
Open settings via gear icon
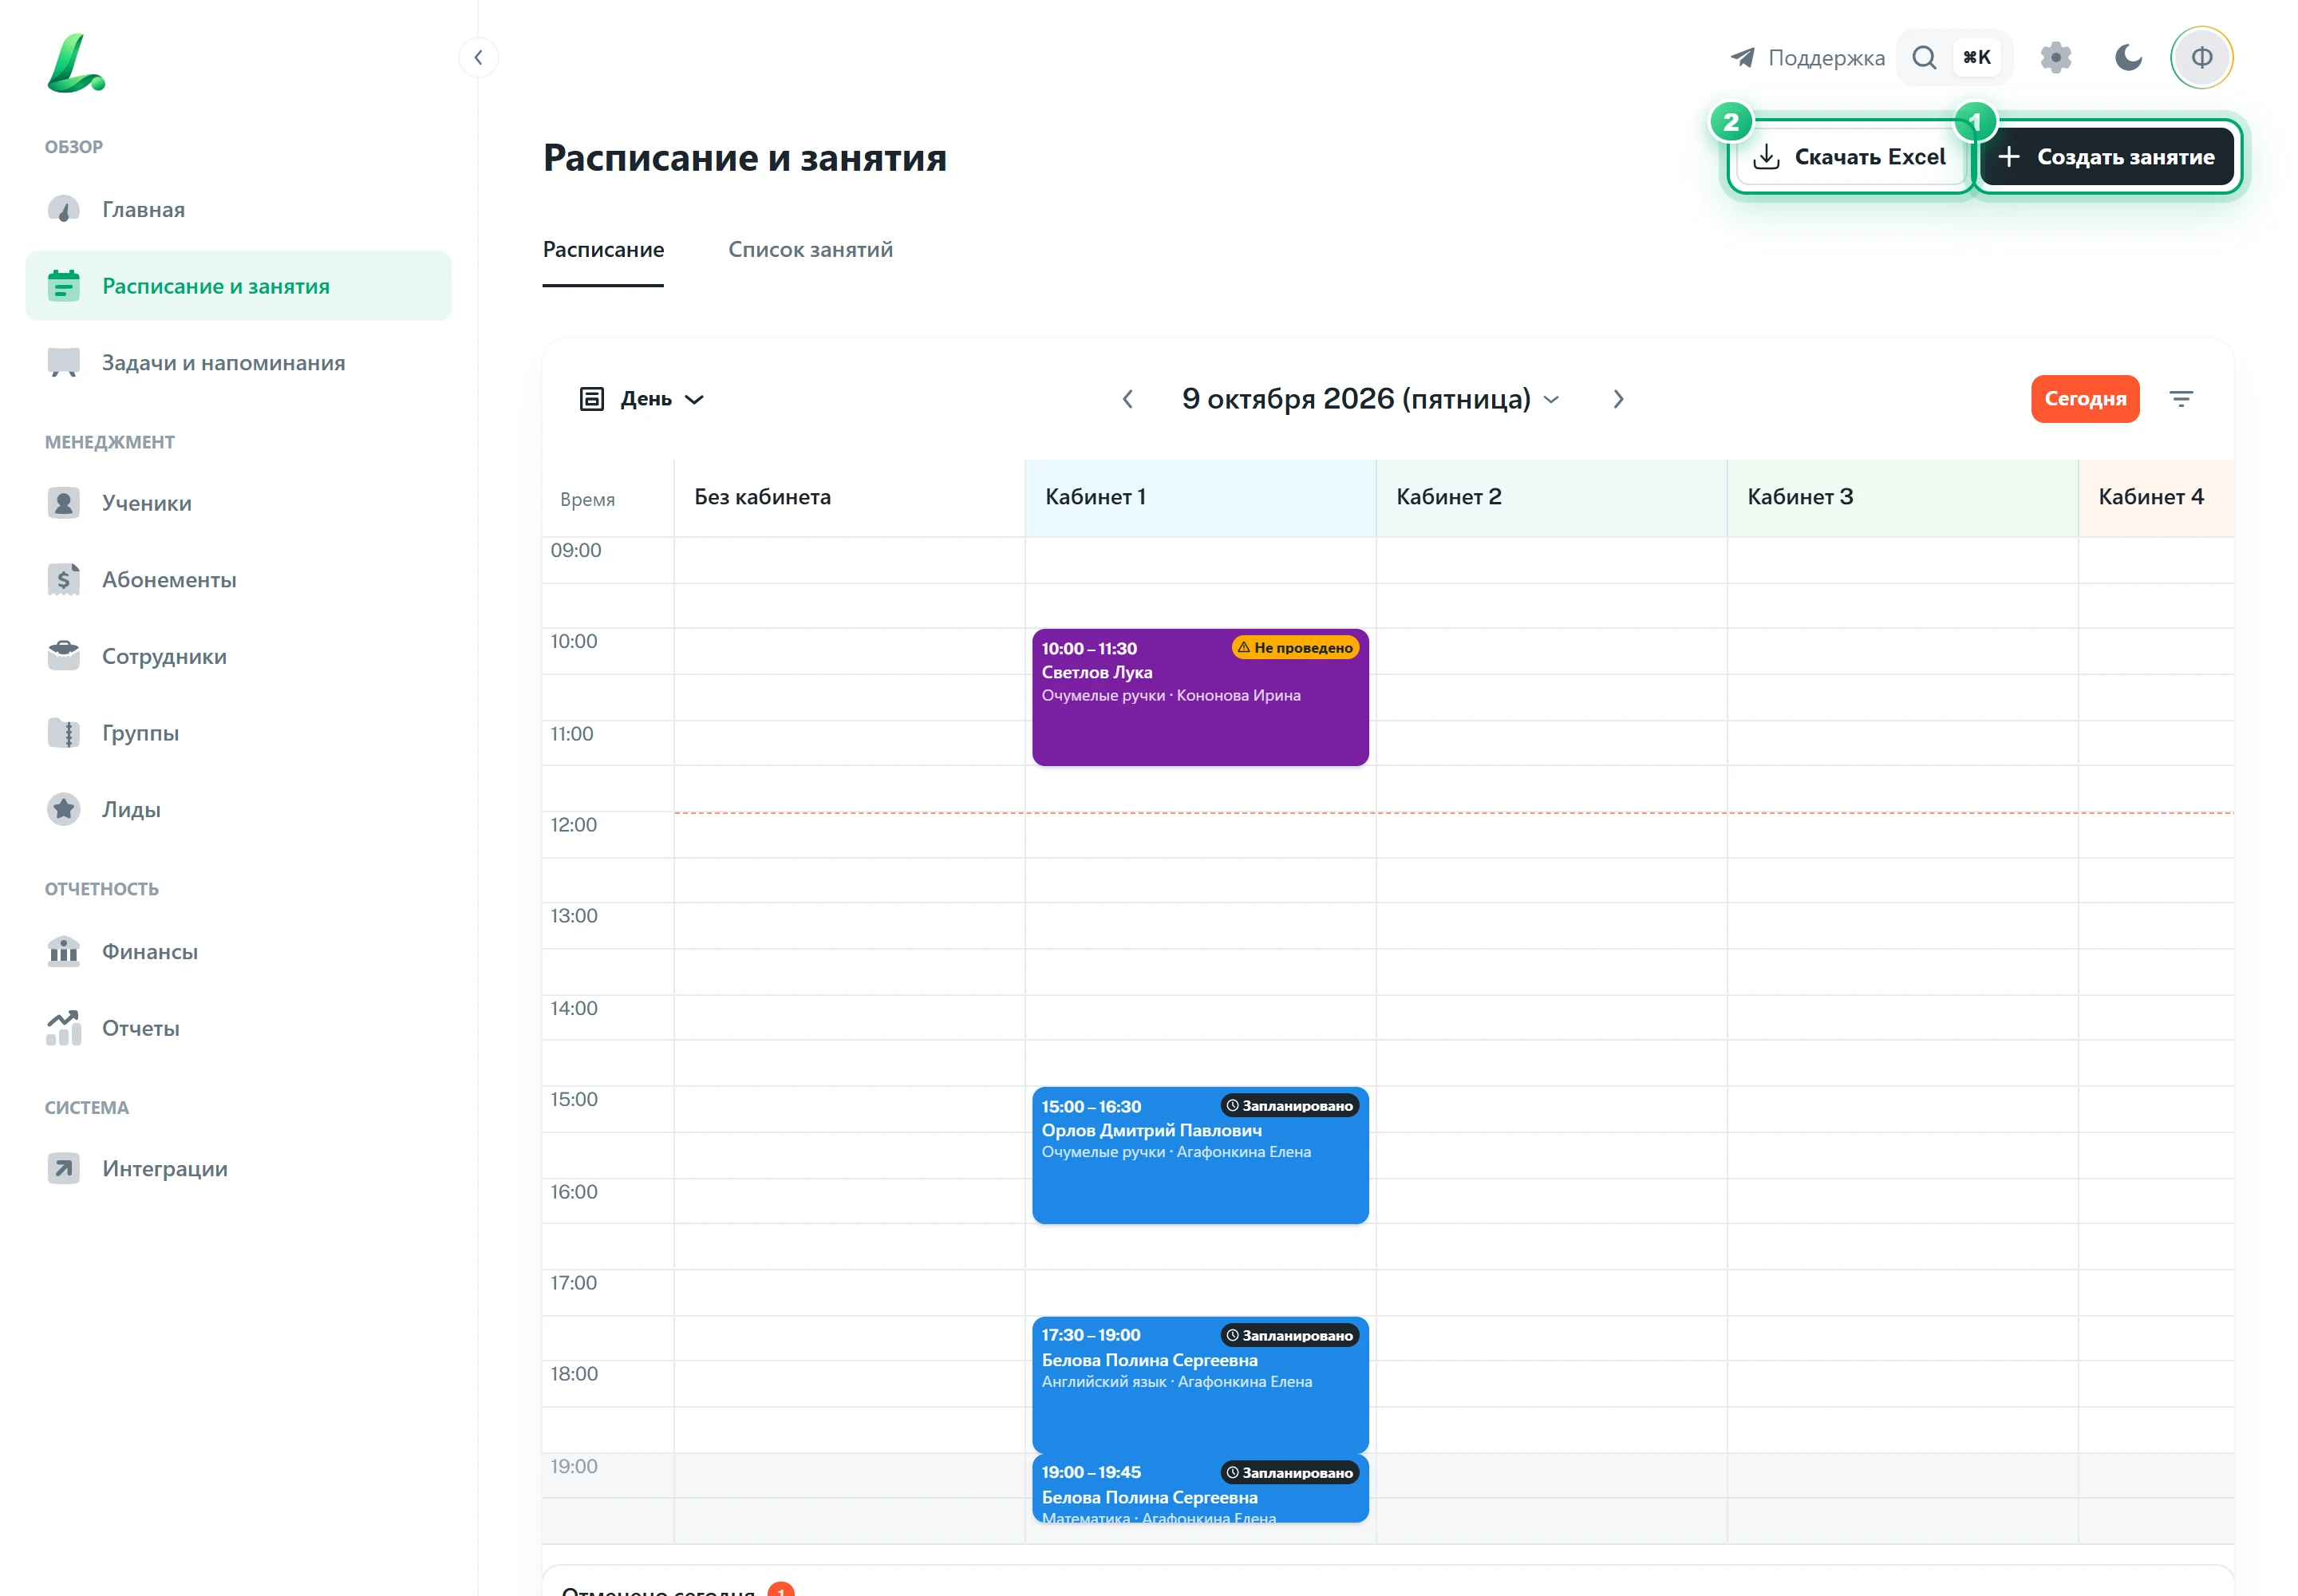click(x=2056, y=57)
